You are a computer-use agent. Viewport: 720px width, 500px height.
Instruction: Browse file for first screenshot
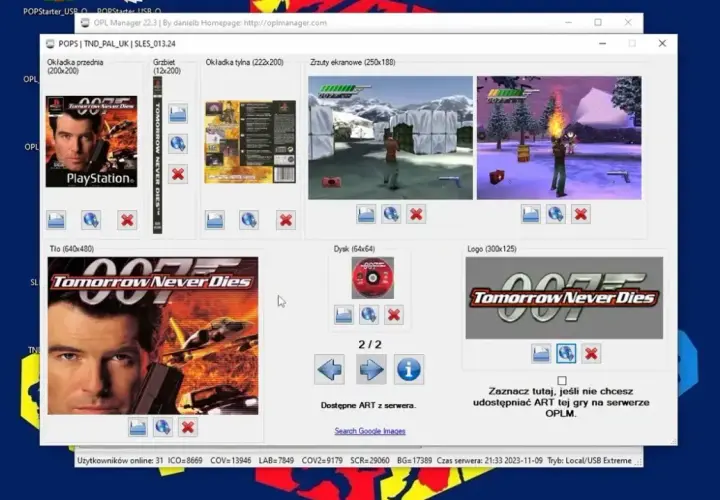pos(366,214)
